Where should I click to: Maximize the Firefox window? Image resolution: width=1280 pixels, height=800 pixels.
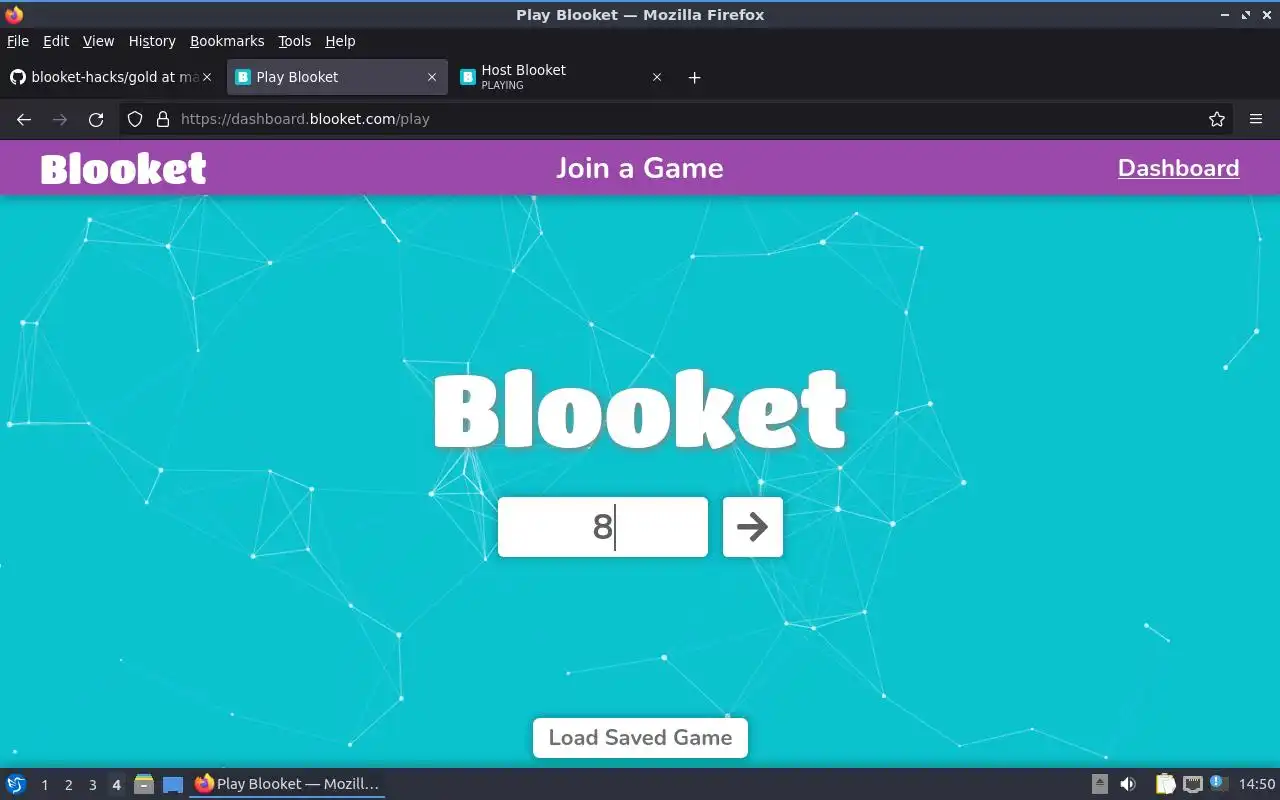[1246, 15]
